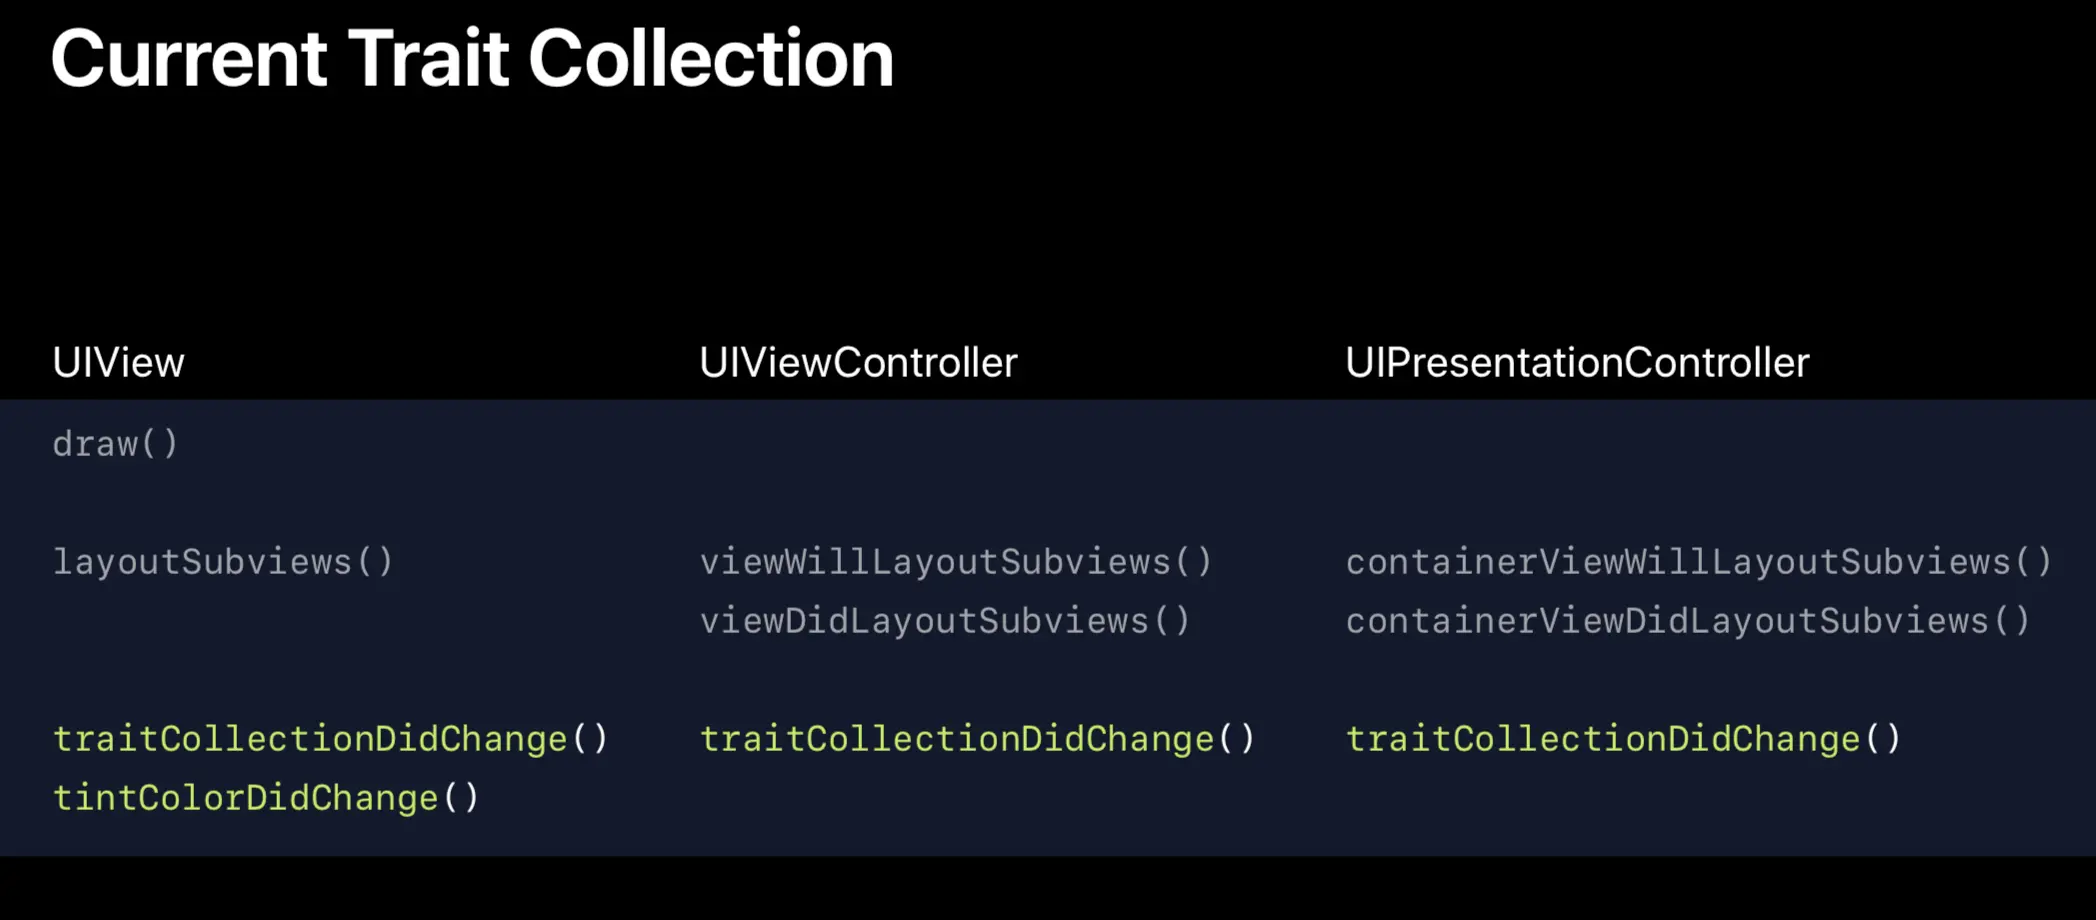Click viewWillLayoutSubviews() method

[x=956, y=562]
